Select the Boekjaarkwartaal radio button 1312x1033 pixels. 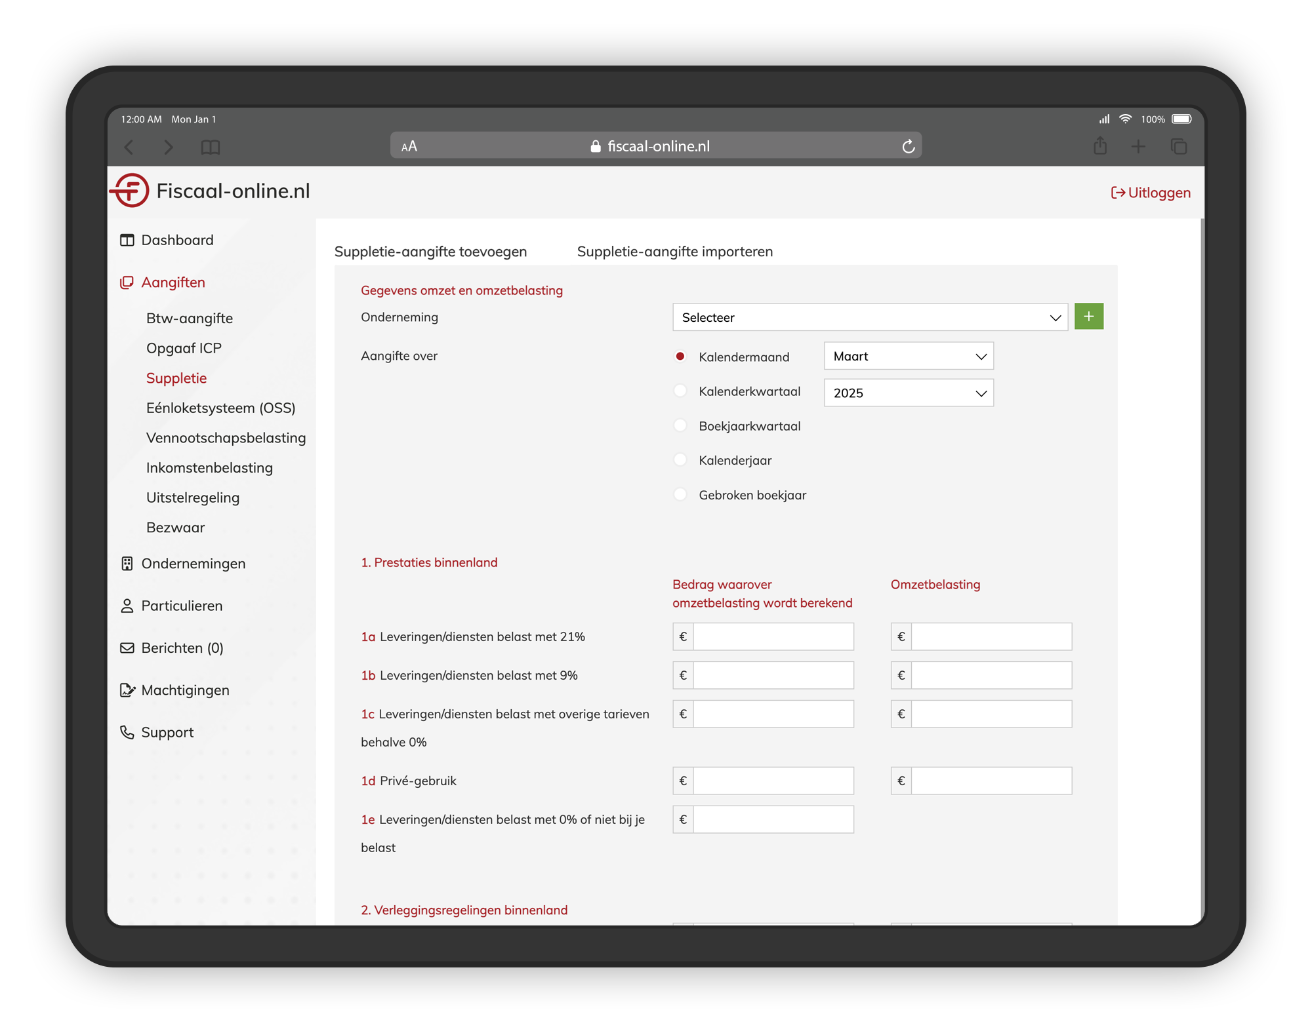coord(680,425)
